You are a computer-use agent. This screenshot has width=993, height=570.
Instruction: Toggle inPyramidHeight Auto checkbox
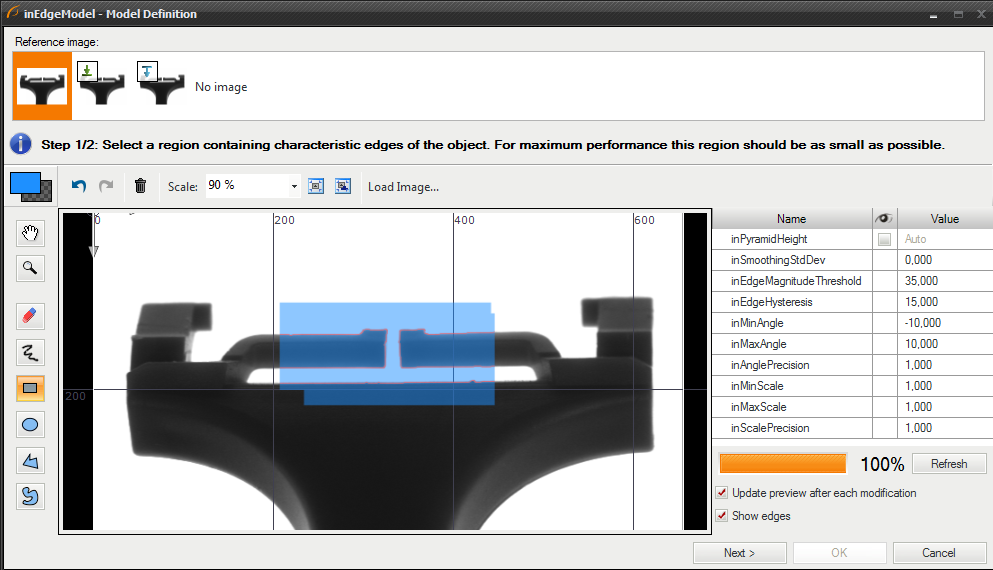tap(884, 240)
